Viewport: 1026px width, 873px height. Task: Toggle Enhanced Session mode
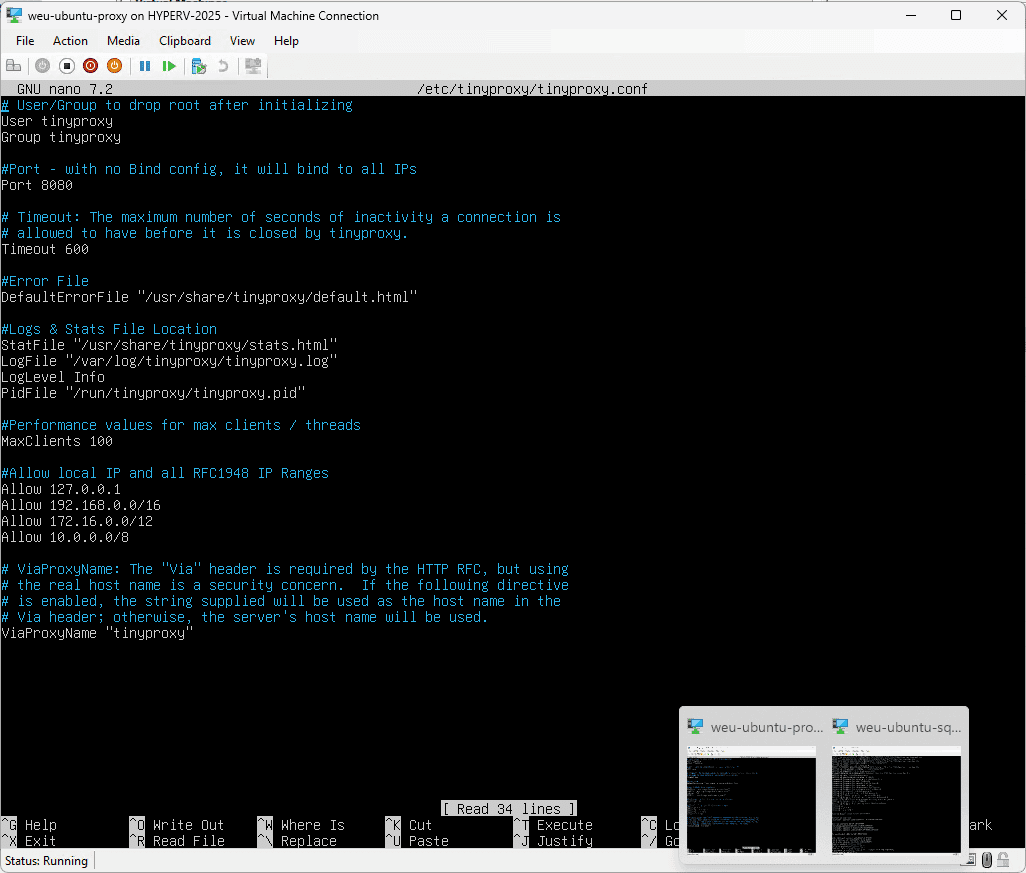coord(252,65)
